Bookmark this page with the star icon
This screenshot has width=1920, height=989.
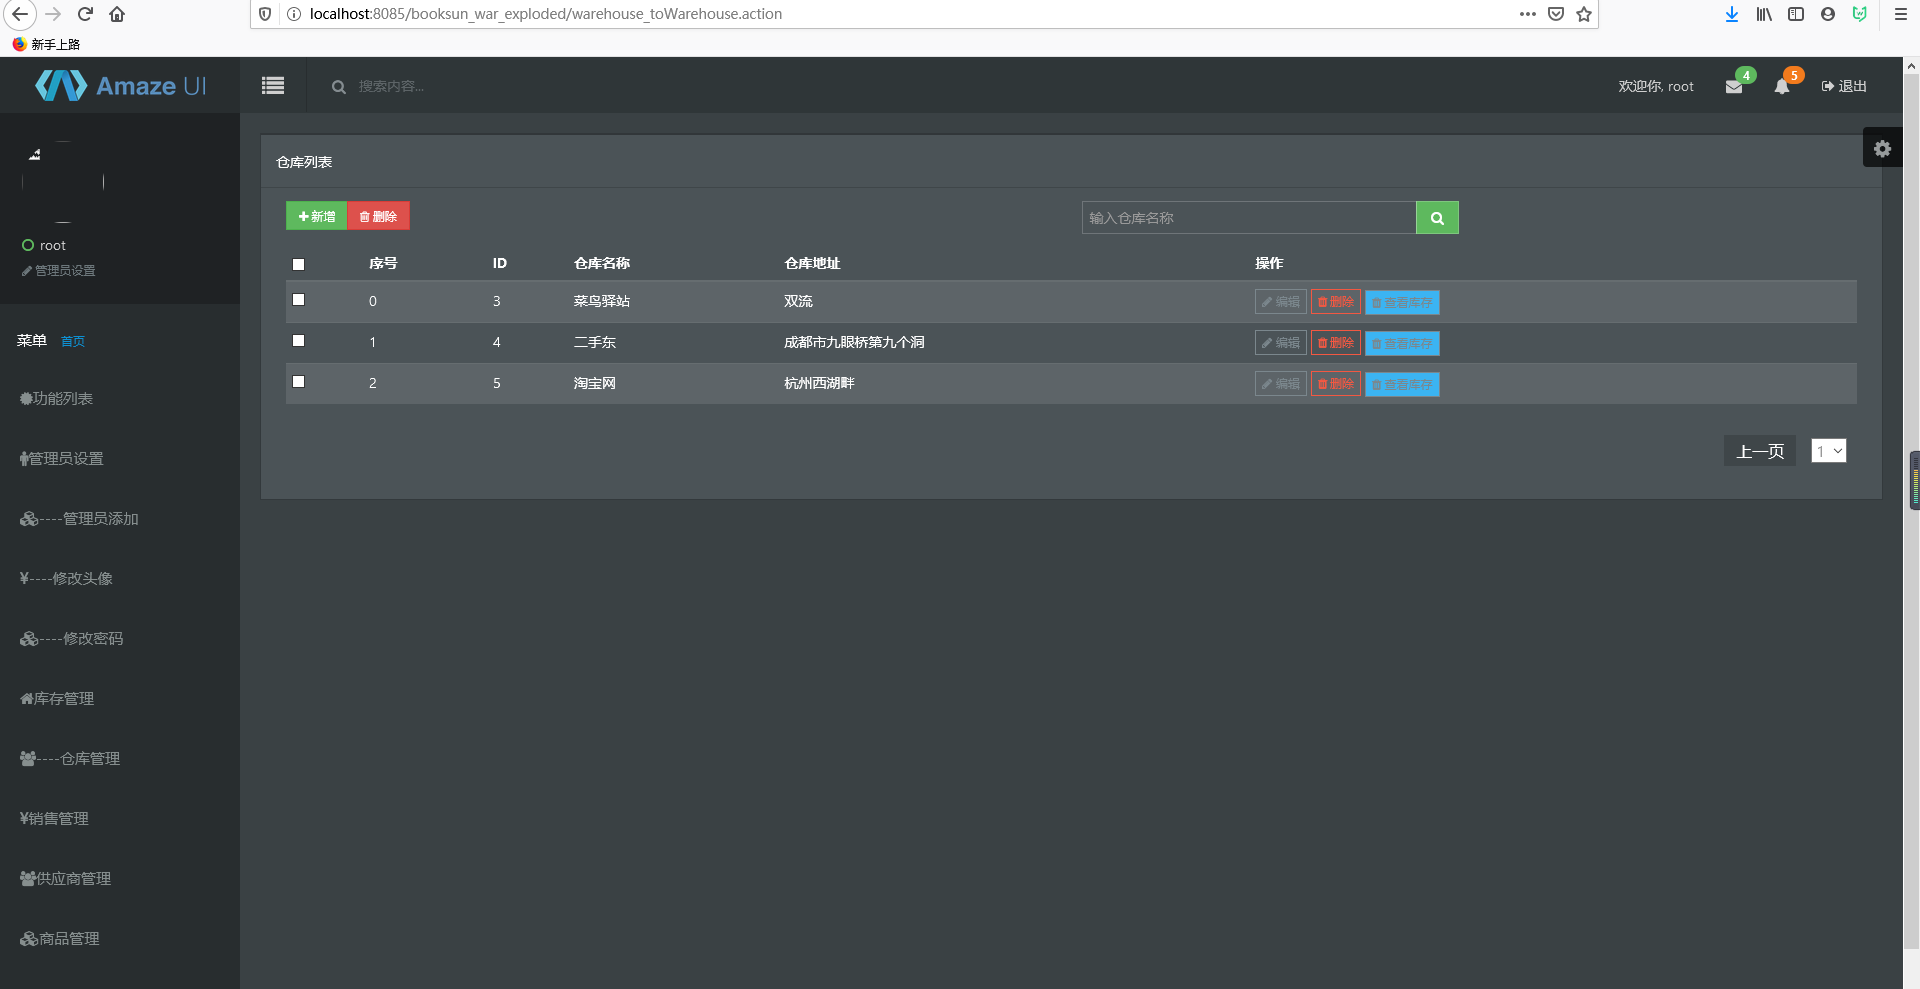pos(1584,14)
